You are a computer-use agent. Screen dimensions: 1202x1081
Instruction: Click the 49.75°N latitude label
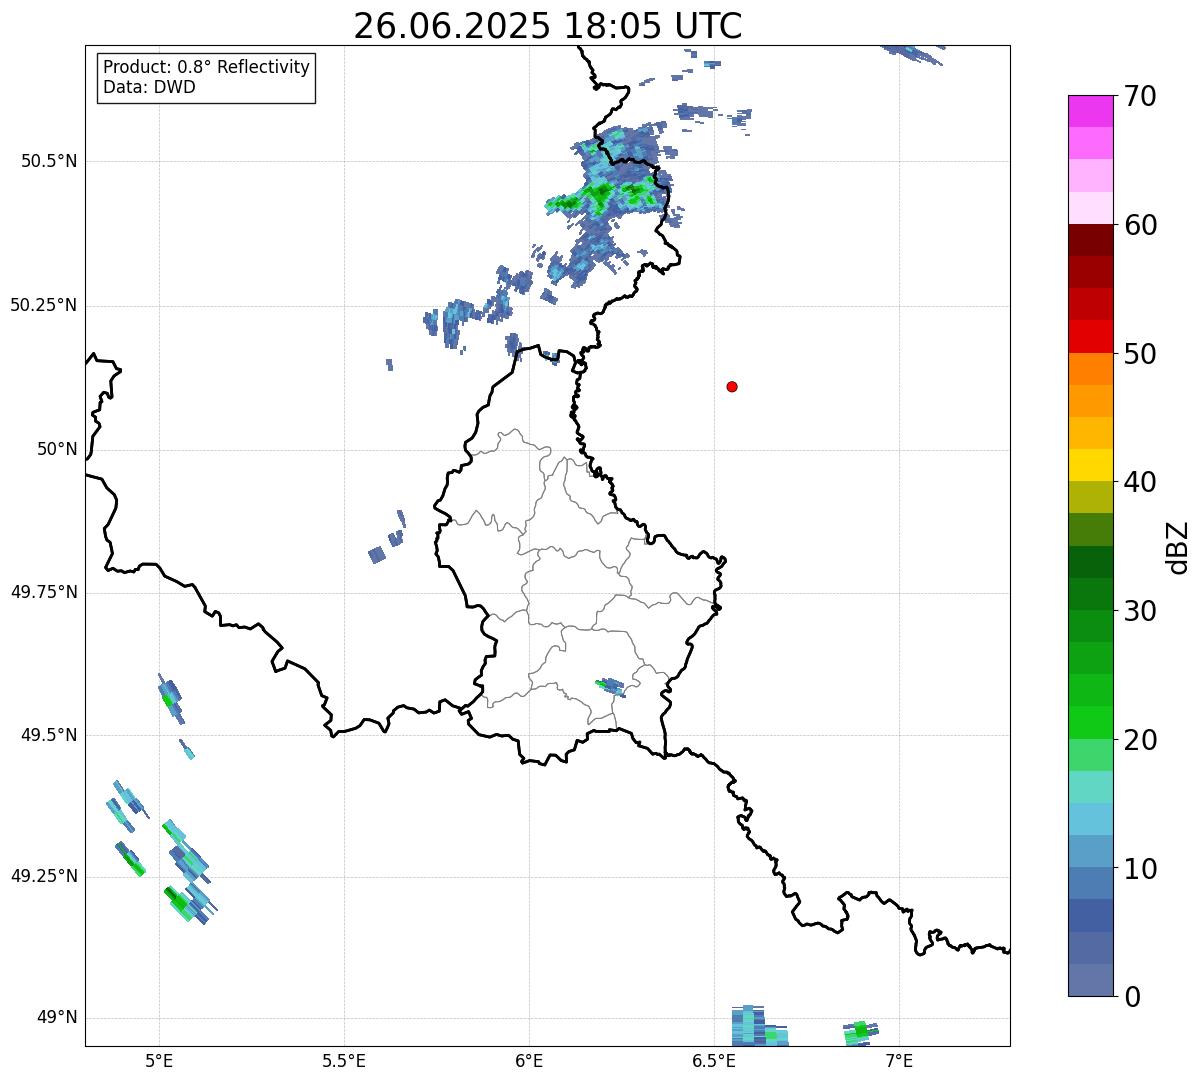coord(43,592)
